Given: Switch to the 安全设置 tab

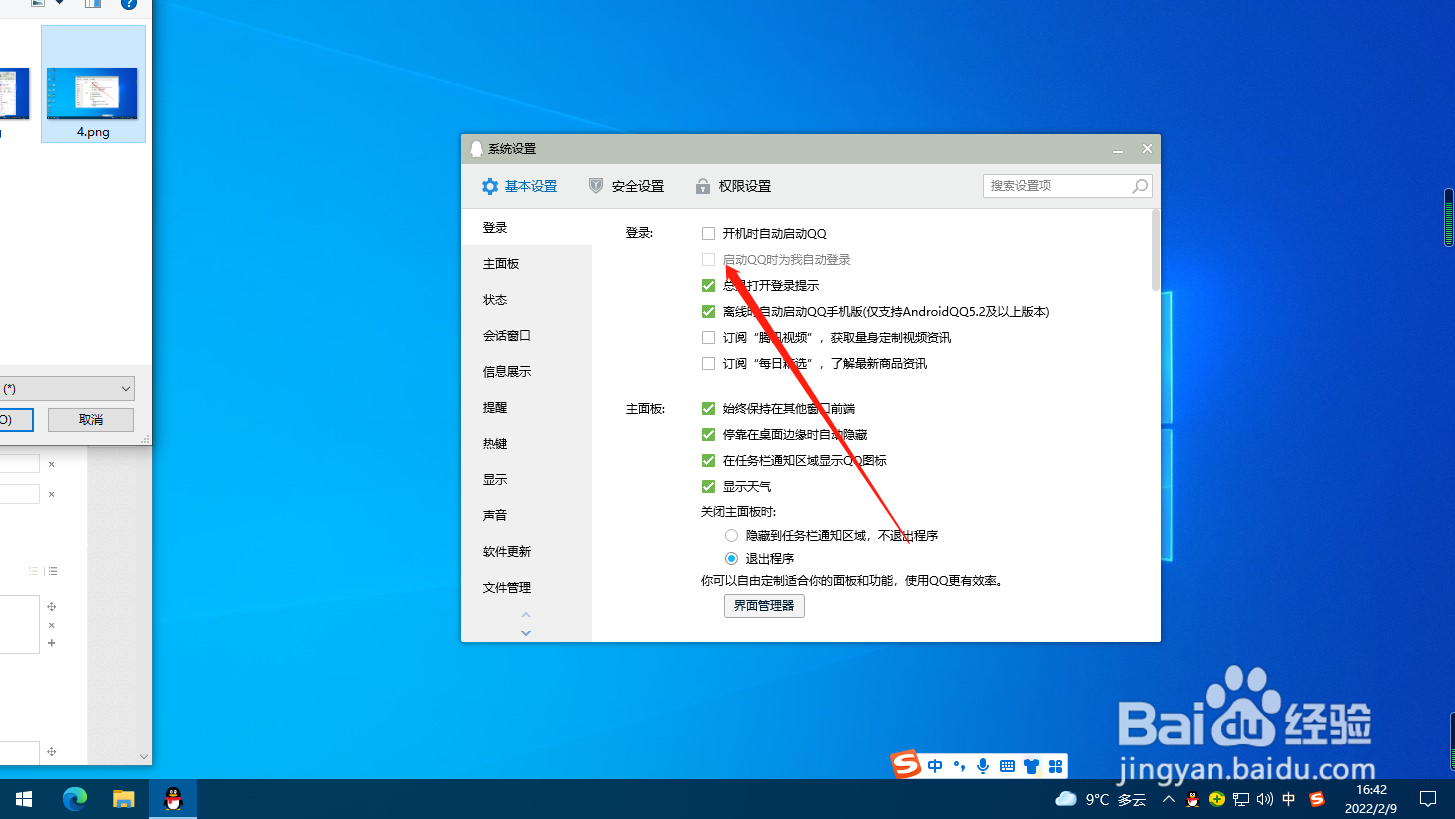Looking at the screenshot, I should [x=626, y=186].
